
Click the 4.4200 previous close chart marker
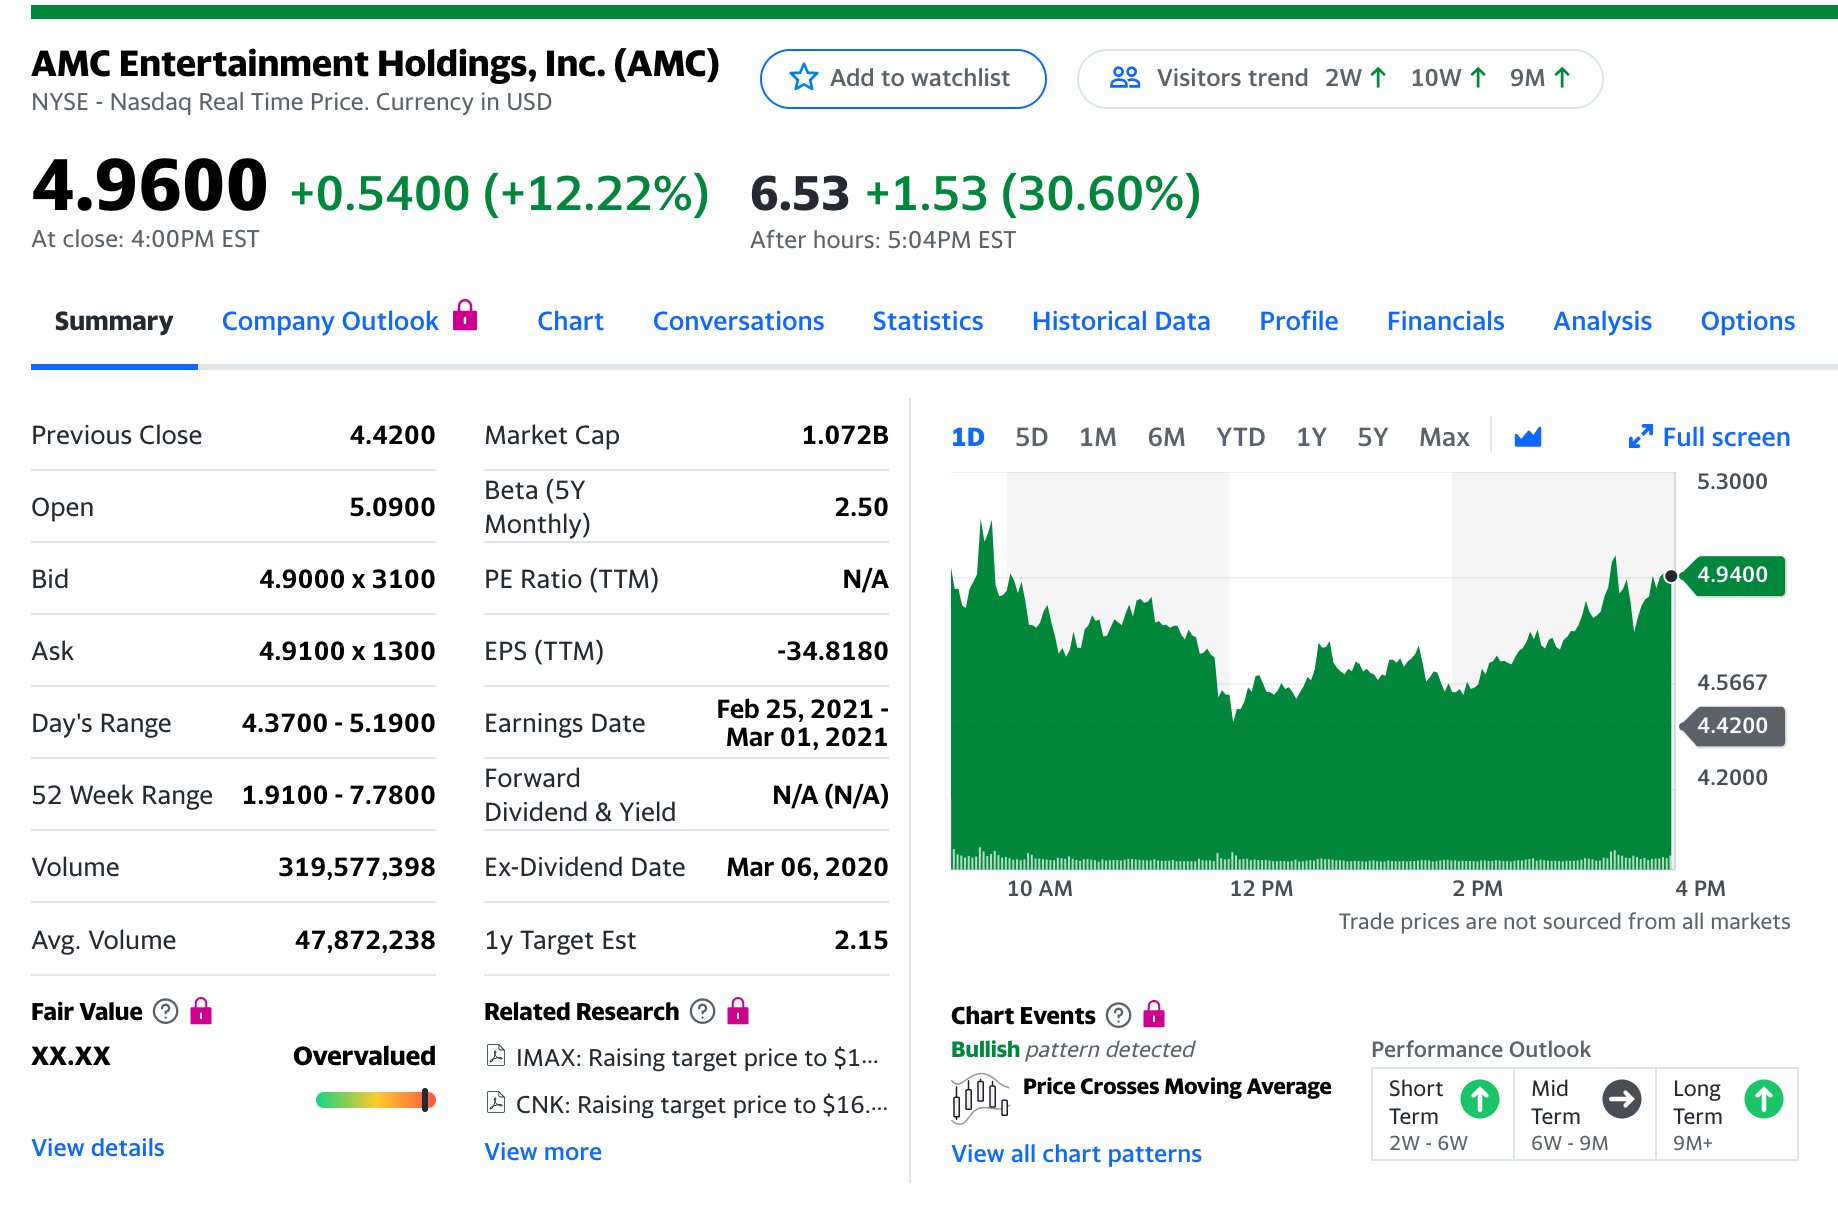pyautogui.click(x=1734, y=725)
